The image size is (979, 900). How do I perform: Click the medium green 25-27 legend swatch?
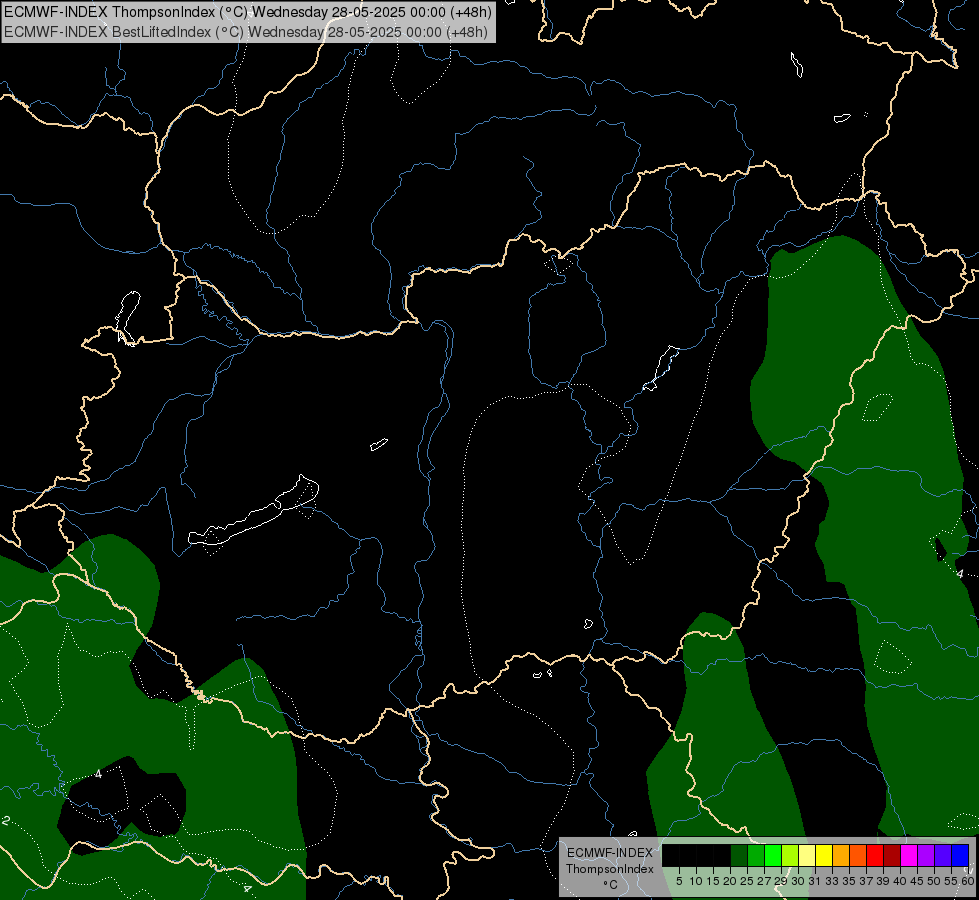point(756,855)
